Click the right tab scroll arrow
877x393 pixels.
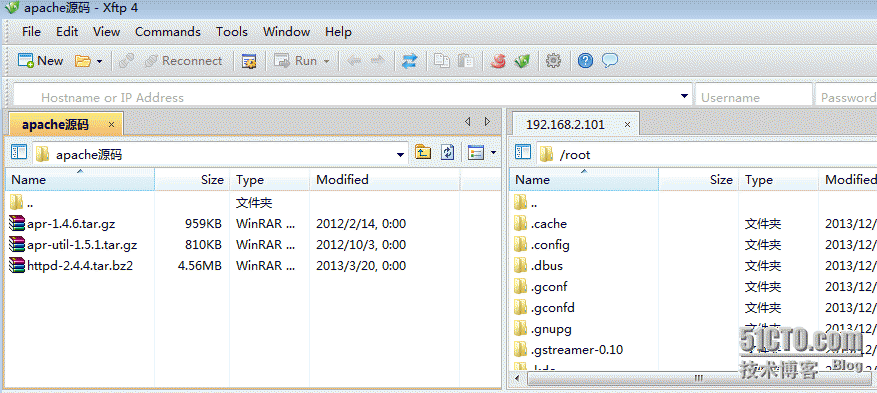point(487,121)
